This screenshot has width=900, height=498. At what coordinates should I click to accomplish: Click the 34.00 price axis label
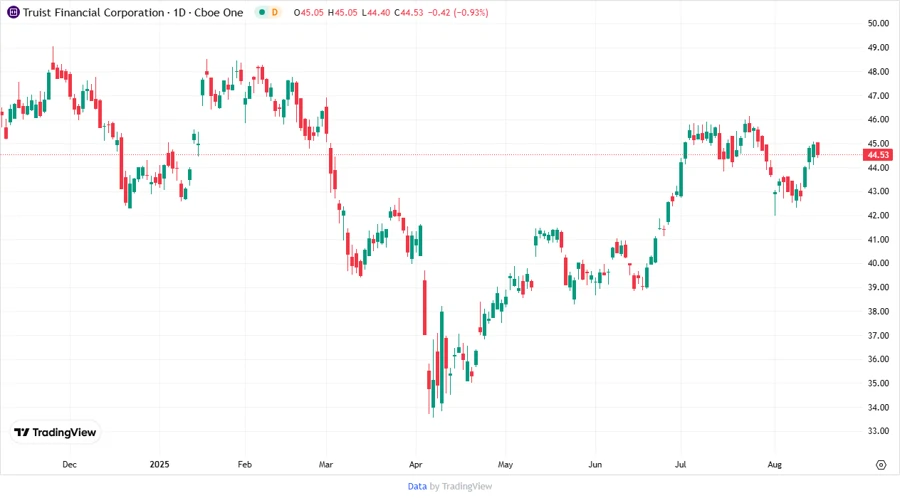(x=878, y=407)
